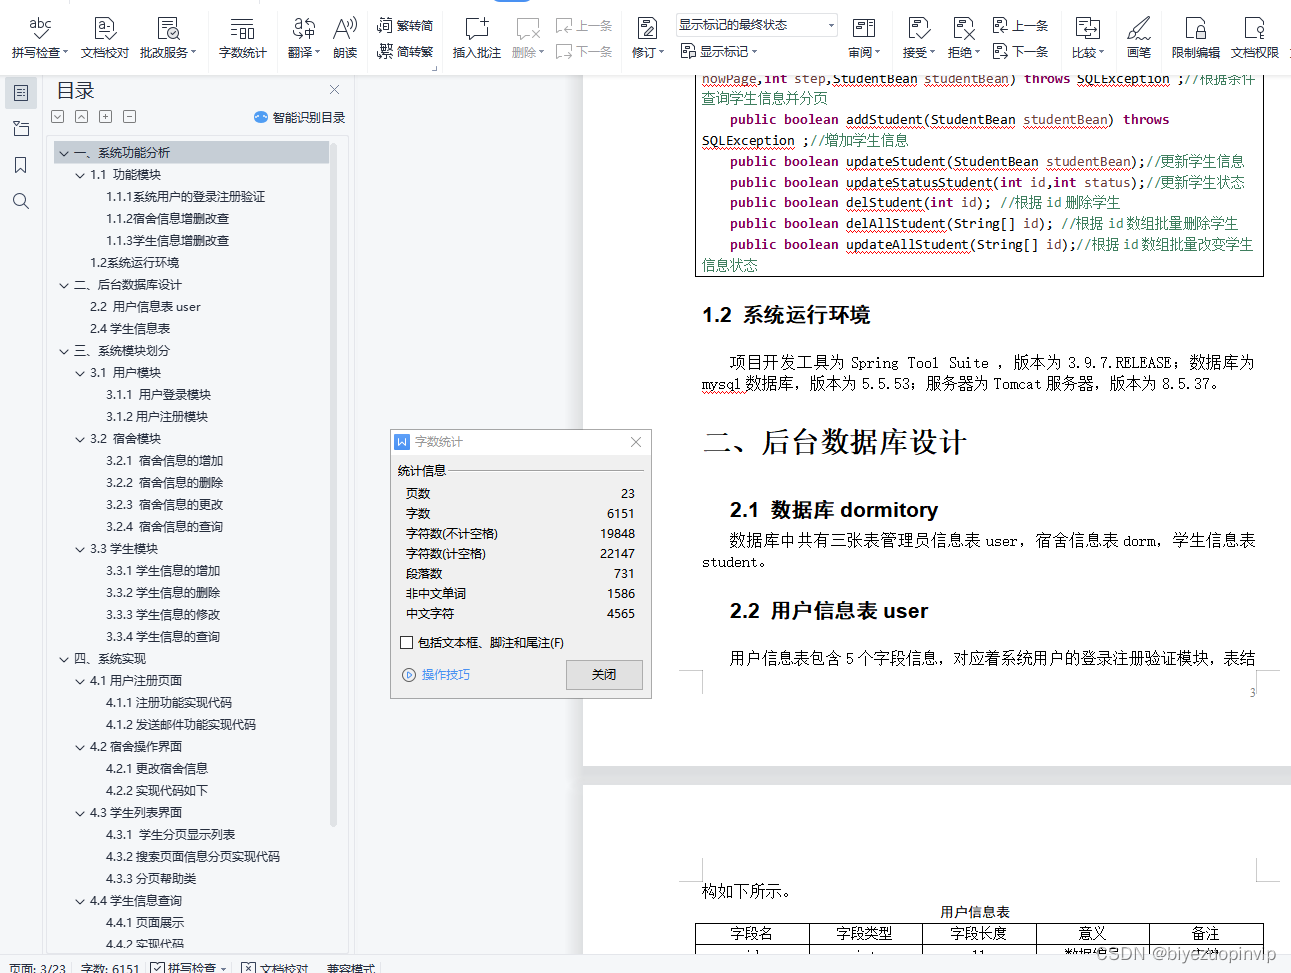
Task: Close the 目录 navigation pane
Action: (x=334, y=90)
